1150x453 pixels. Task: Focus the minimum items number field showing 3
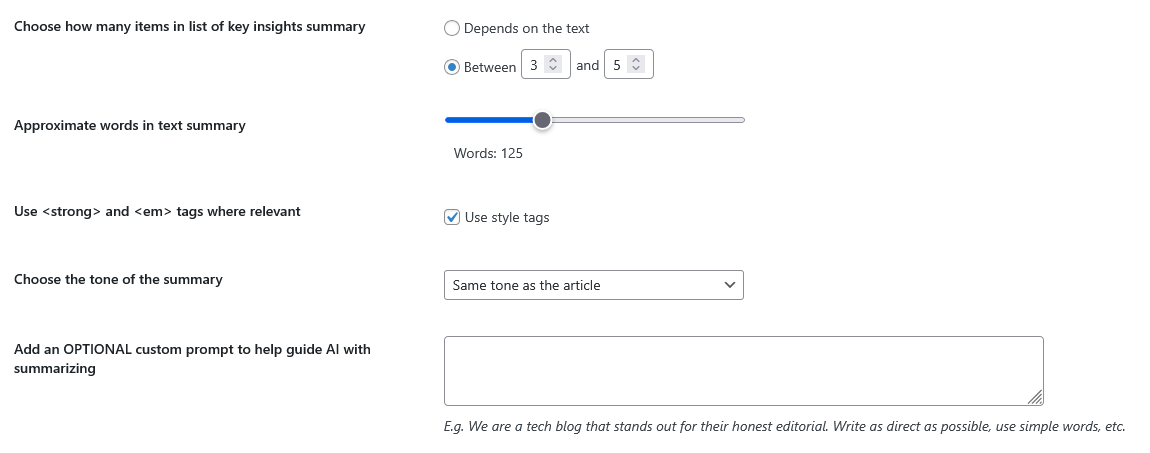(x=534, y=65)
